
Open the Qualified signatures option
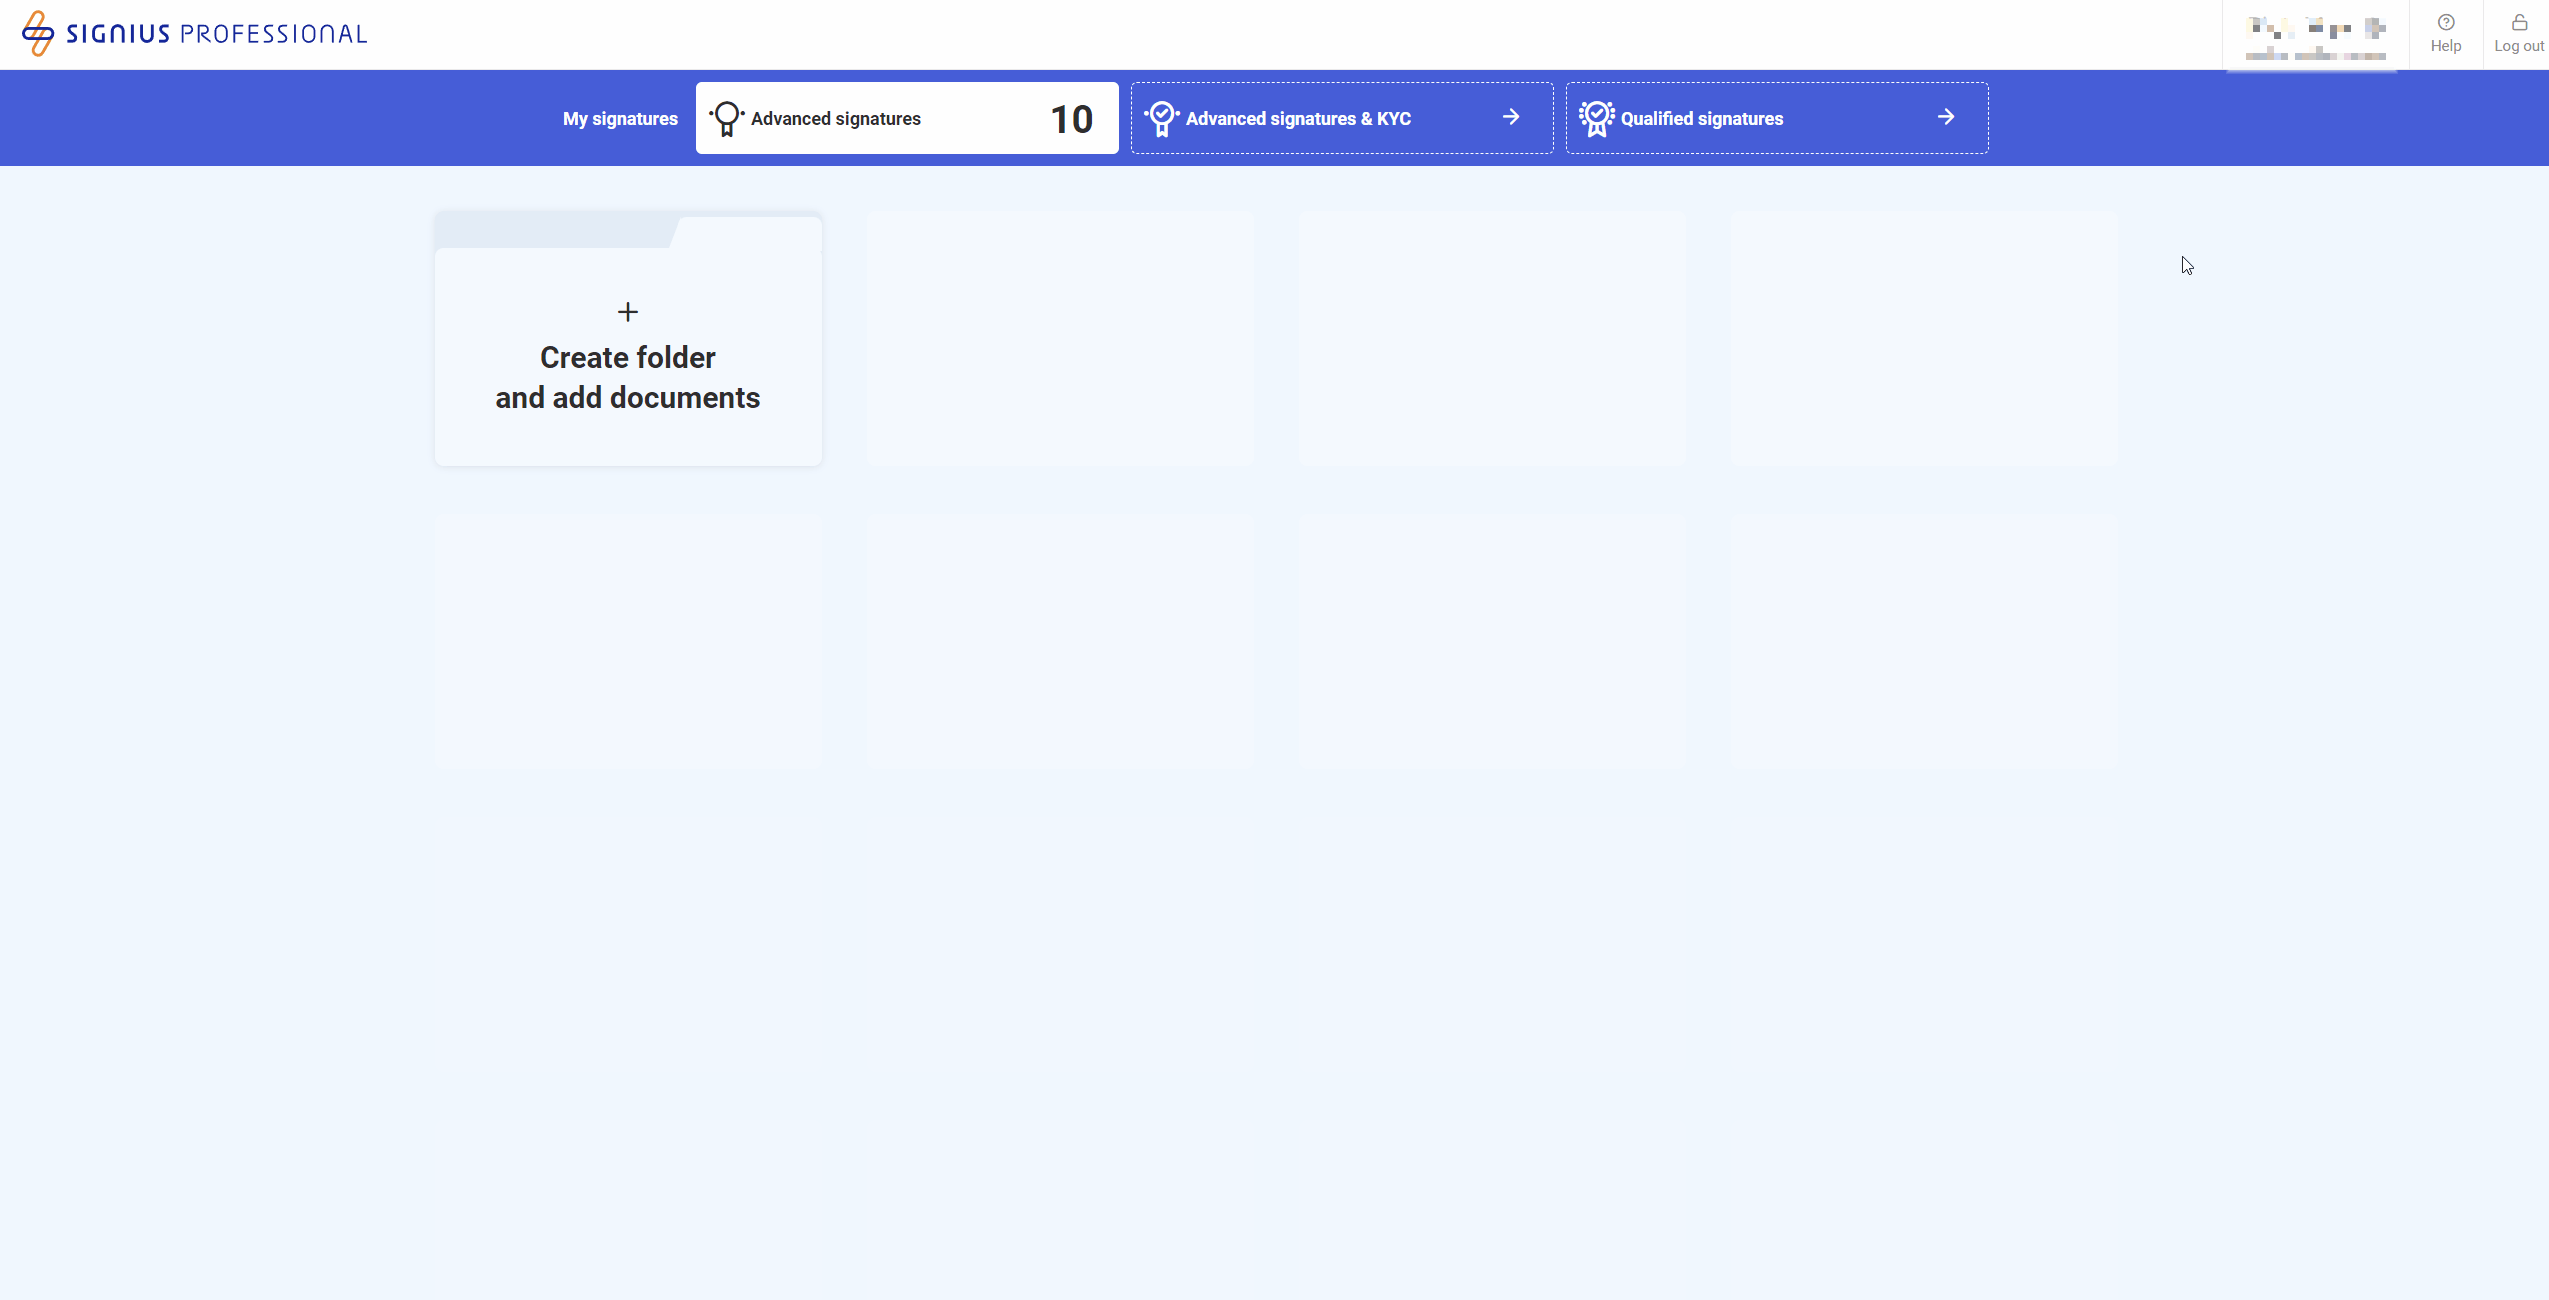(x=1701, y=119)
